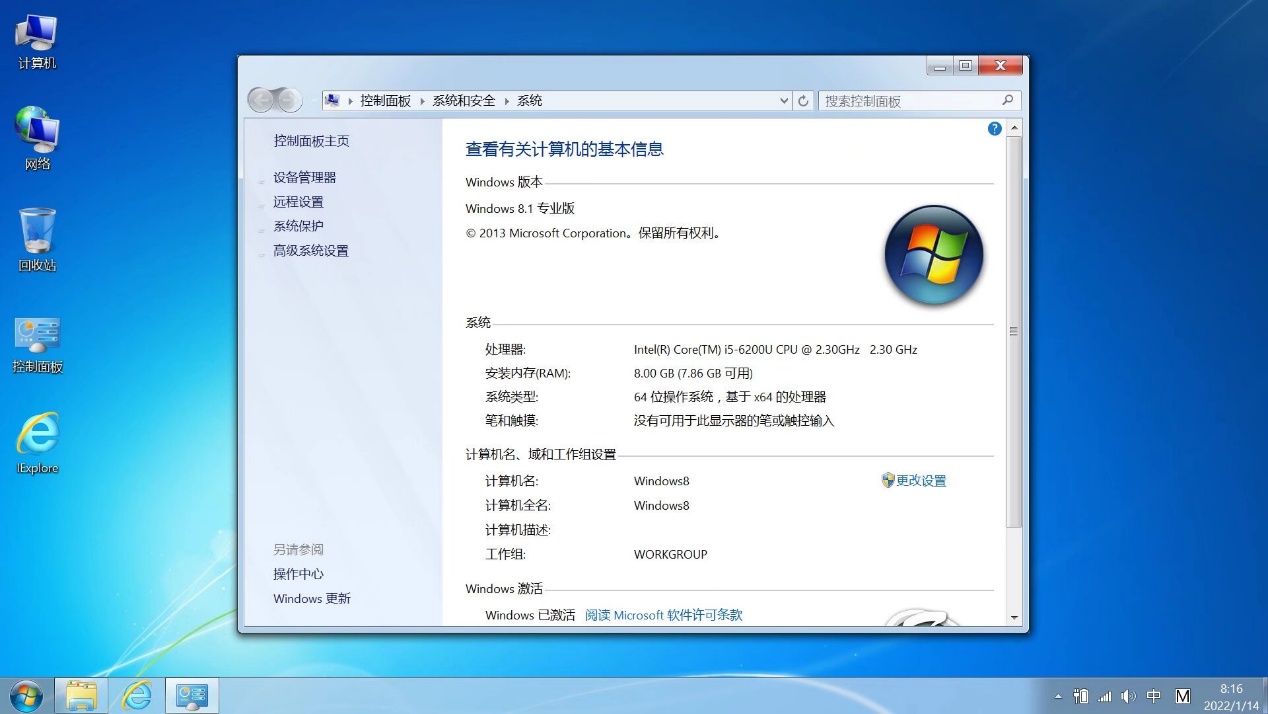
Task: Go forward with the navigation arrow
Action: pos(288,100)
